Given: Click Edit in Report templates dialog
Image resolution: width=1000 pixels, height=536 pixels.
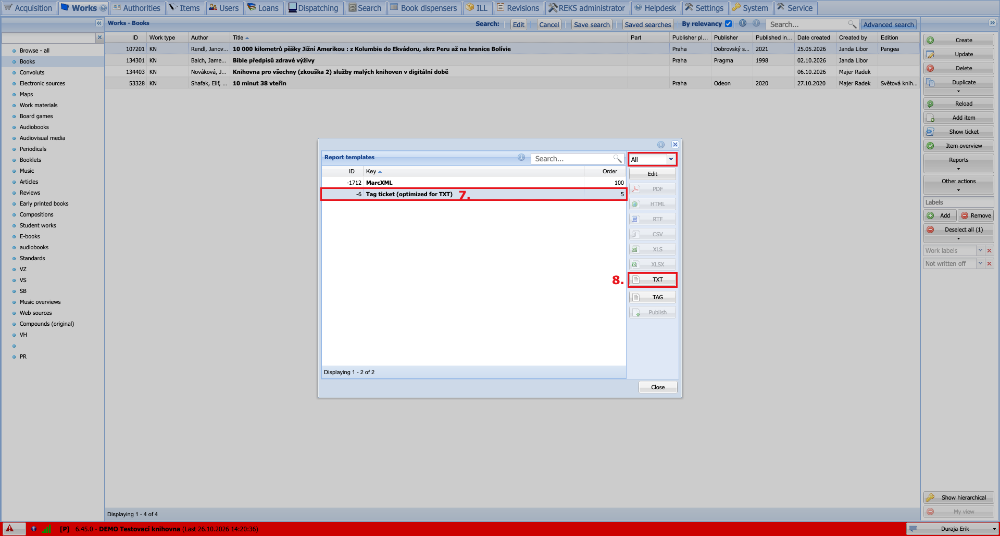Looking at the screenshot, I should click(x=652, y=174).
